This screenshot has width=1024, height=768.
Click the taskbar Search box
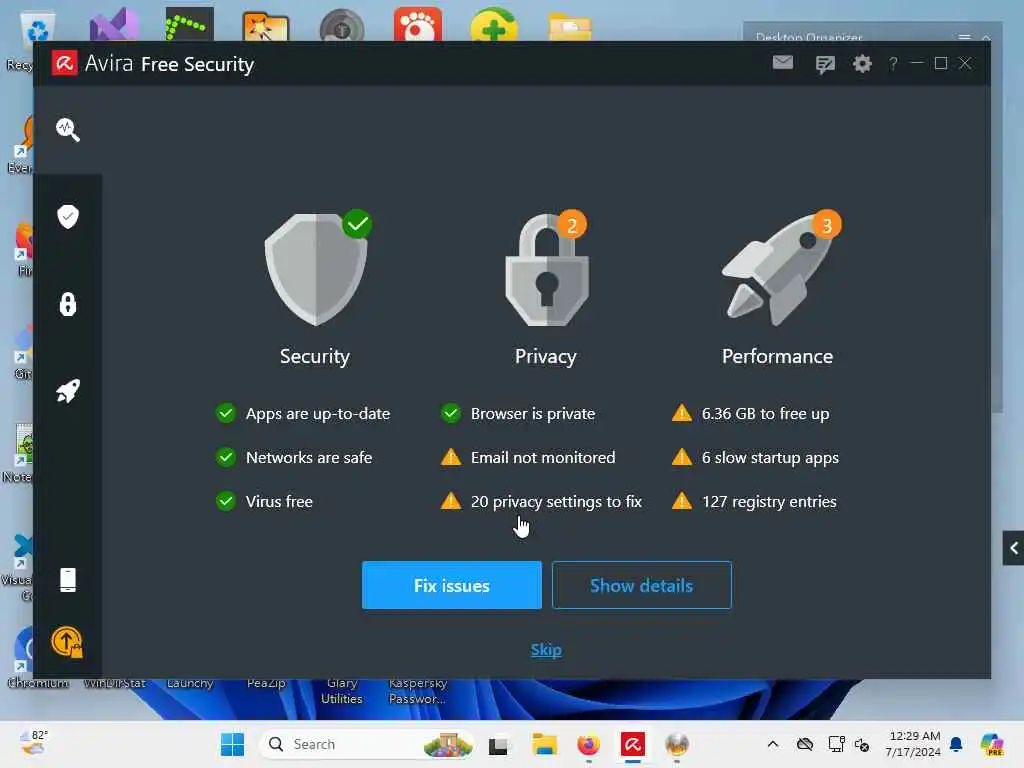(x=368, y=744)
